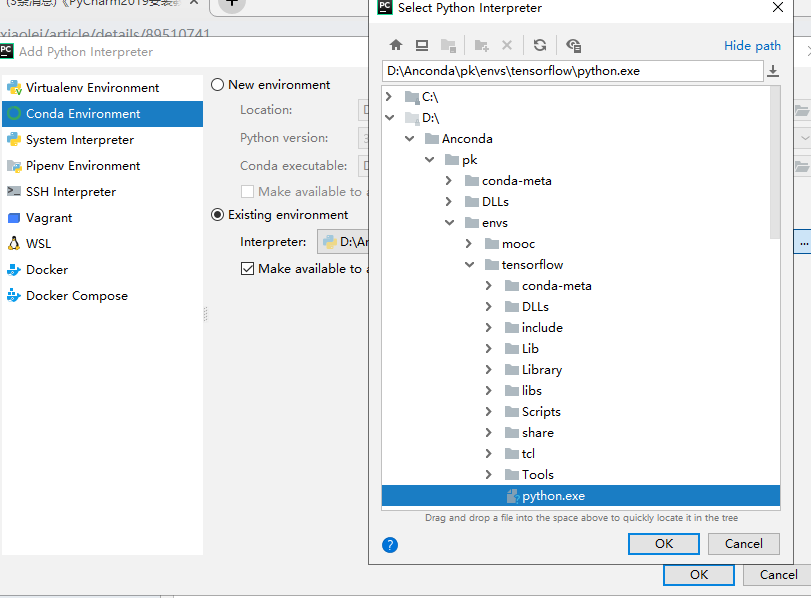Click the Interpreter dropdown field
811x598 pixels.
click(343, 242)
